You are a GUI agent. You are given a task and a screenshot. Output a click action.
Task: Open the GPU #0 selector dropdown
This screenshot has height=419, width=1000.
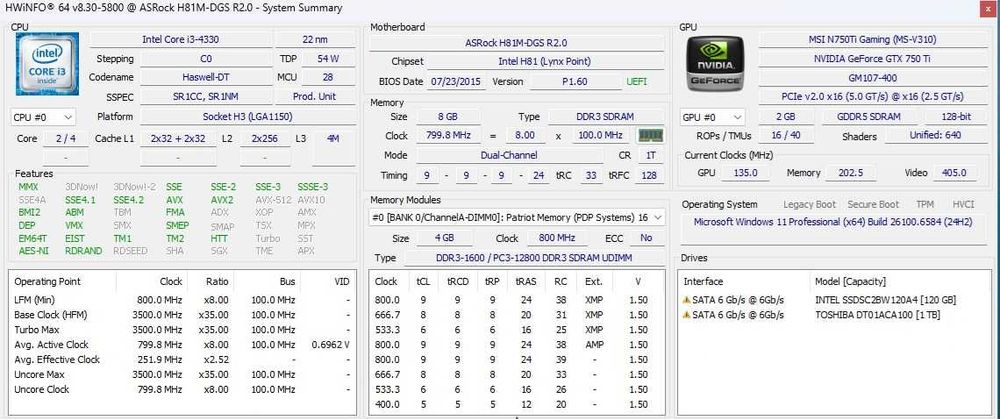(x=712, y=117)
